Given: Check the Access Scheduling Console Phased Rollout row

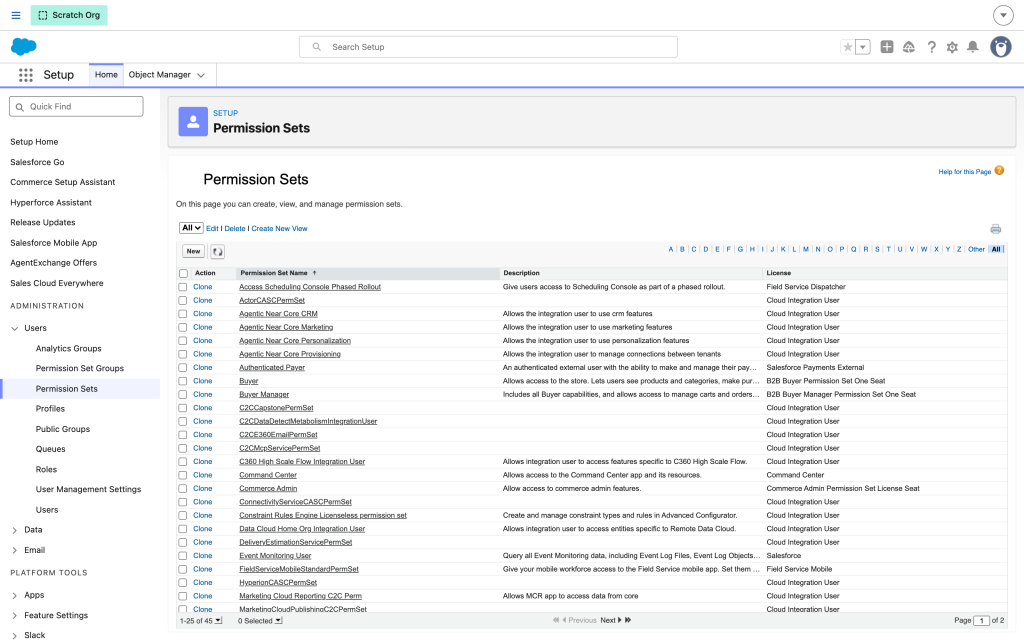Looking at the screenshot, I should 183,287.
